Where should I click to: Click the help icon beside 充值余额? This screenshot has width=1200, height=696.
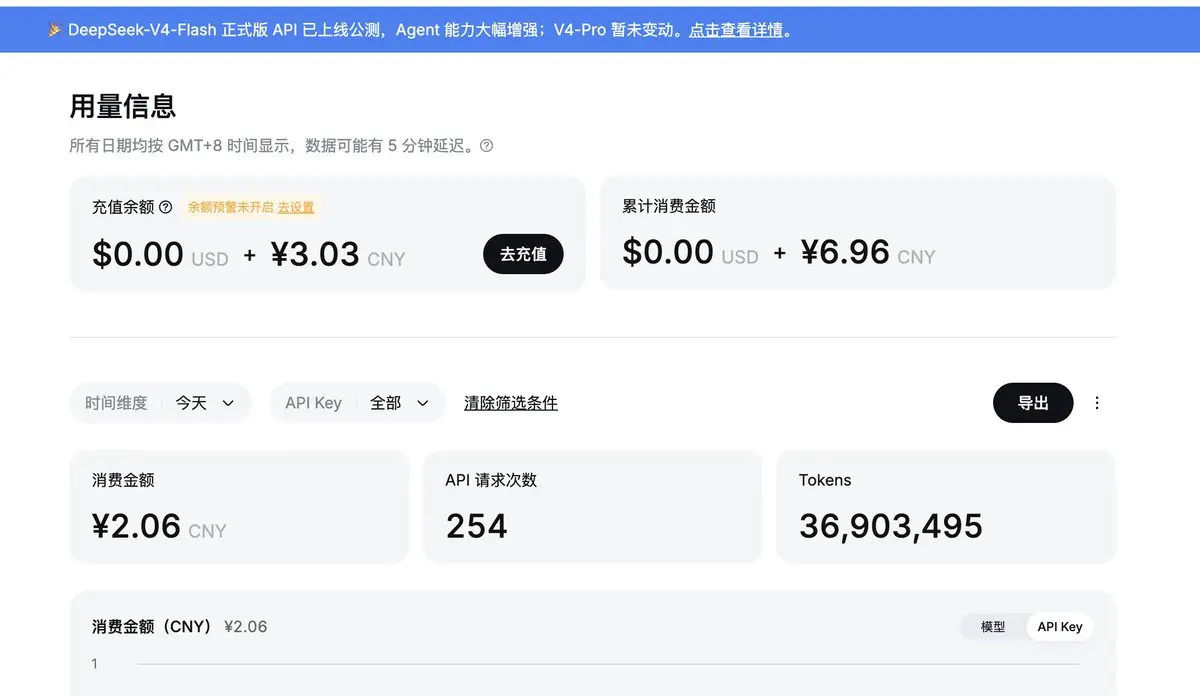[166, 207]
